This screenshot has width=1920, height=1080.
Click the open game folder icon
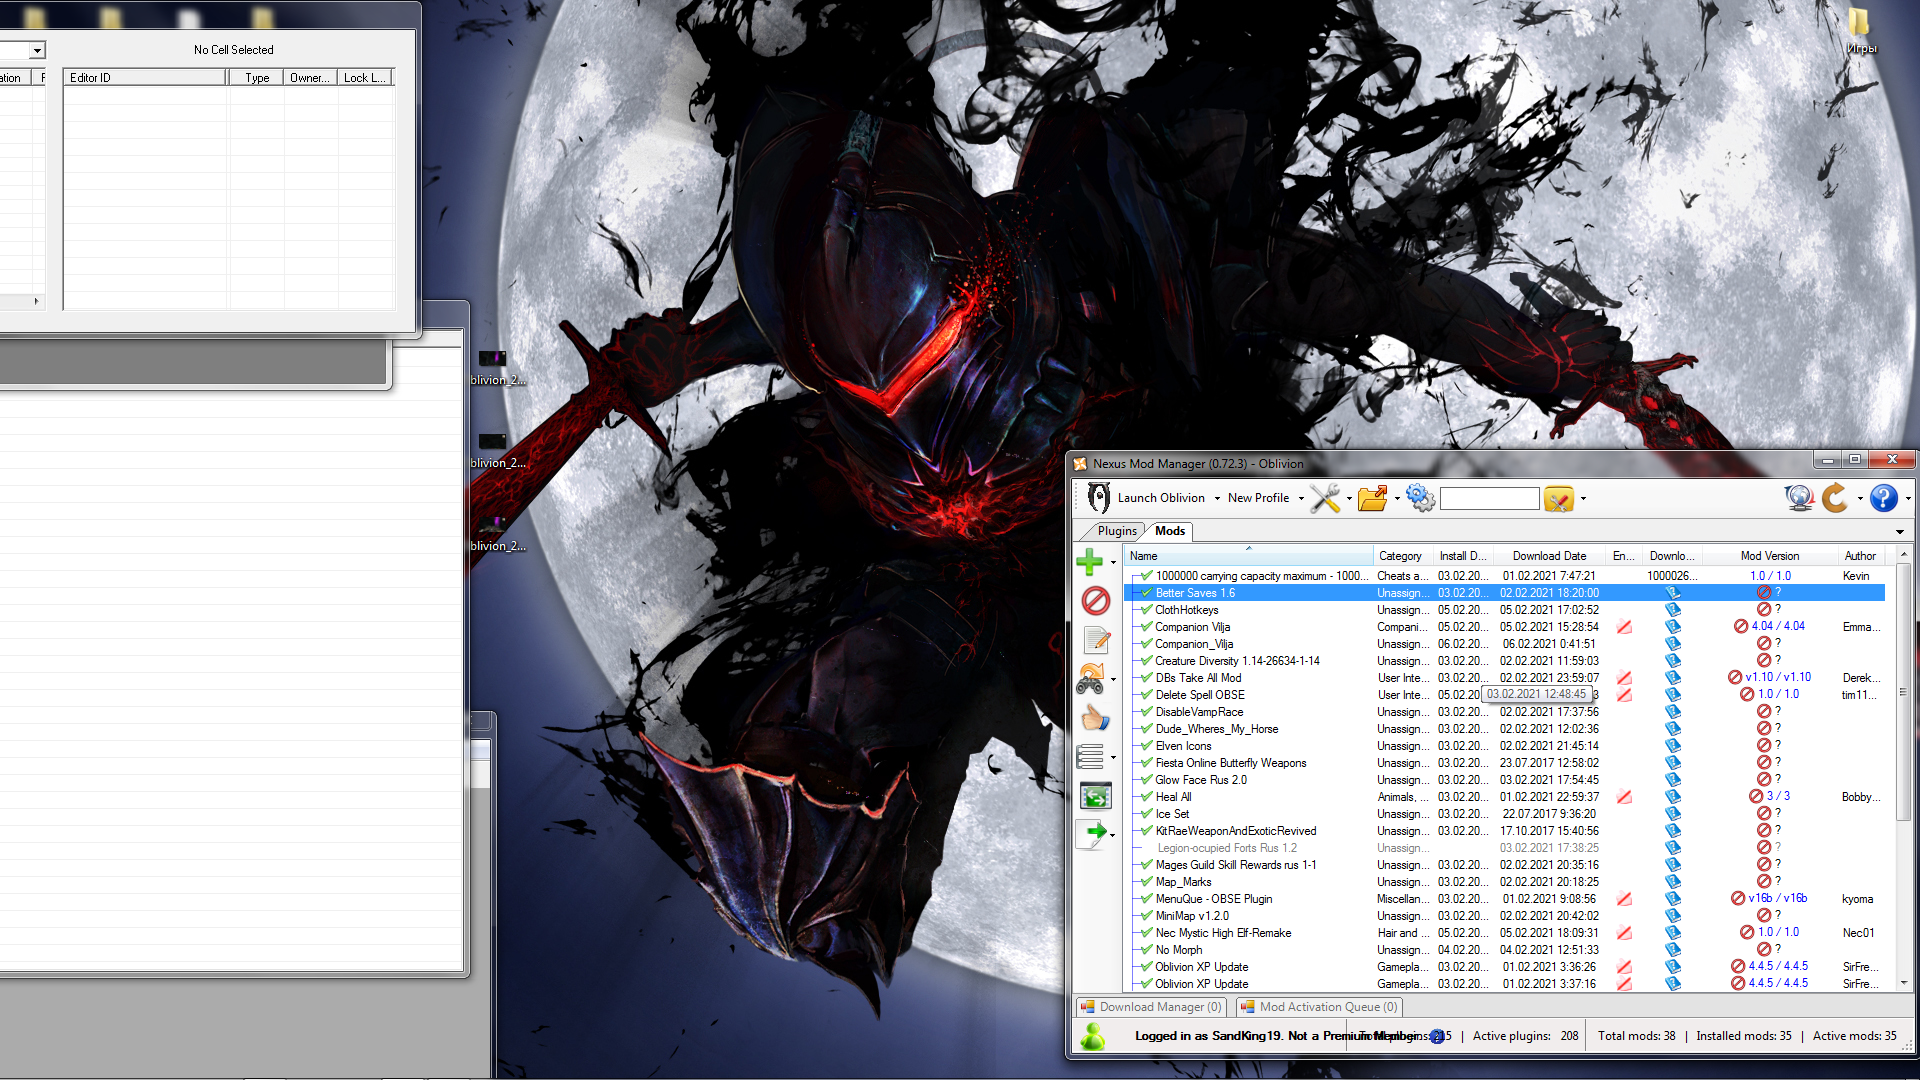pyautogui.click(x=1372, y=498)
